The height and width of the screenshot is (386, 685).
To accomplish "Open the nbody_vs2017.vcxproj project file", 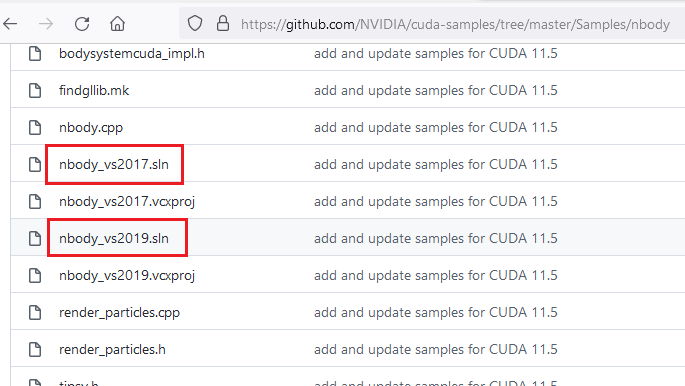I will (127, 202).
